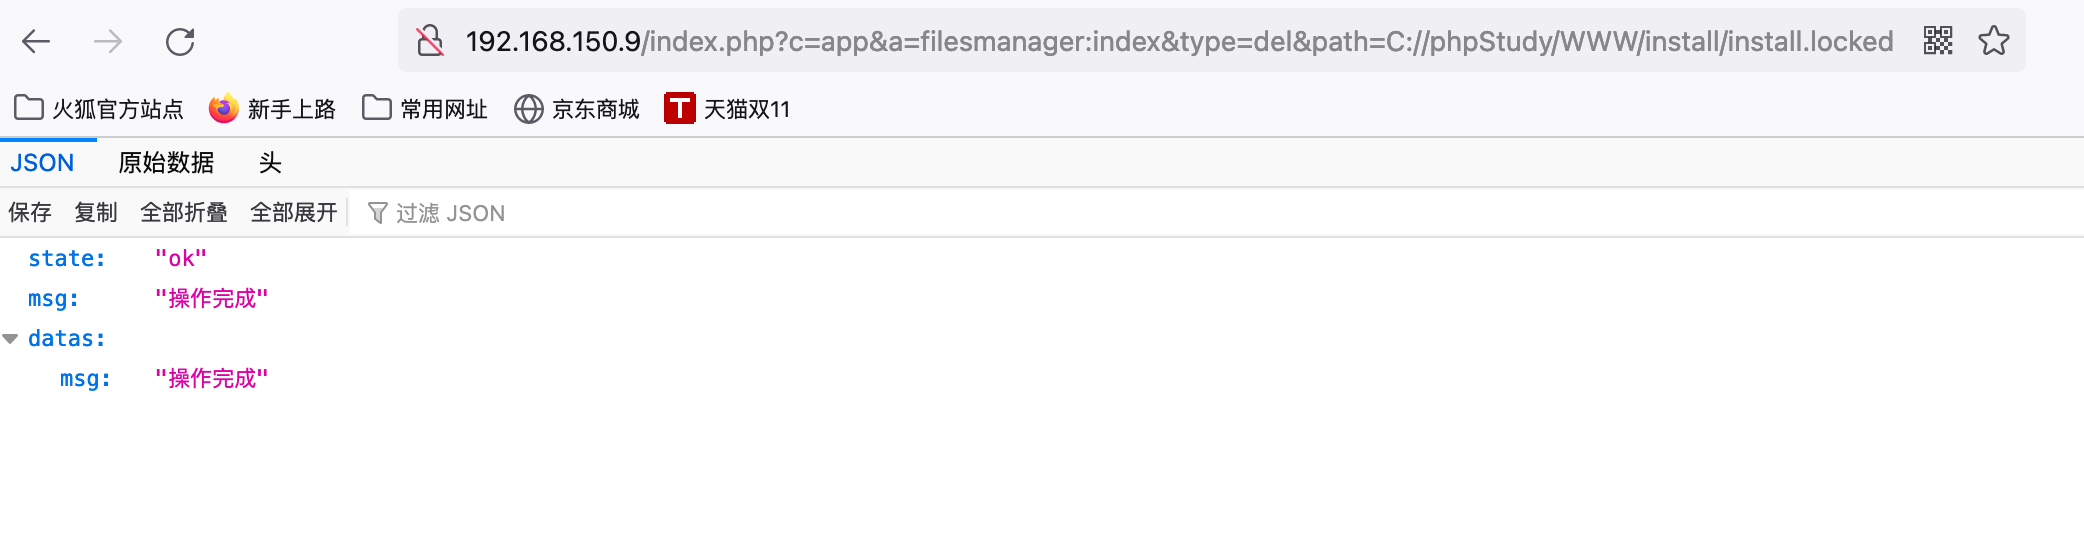The width and height of the screenshot is (2084, 556).
Task: Open the 常用网址 bookmark folder
Action: 425,108
